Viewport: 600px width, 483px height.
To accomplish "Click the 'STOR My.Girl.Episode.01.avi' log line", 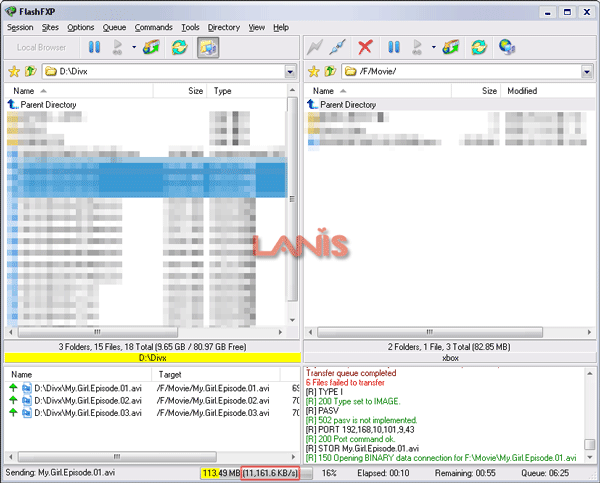I will (362, 448).
